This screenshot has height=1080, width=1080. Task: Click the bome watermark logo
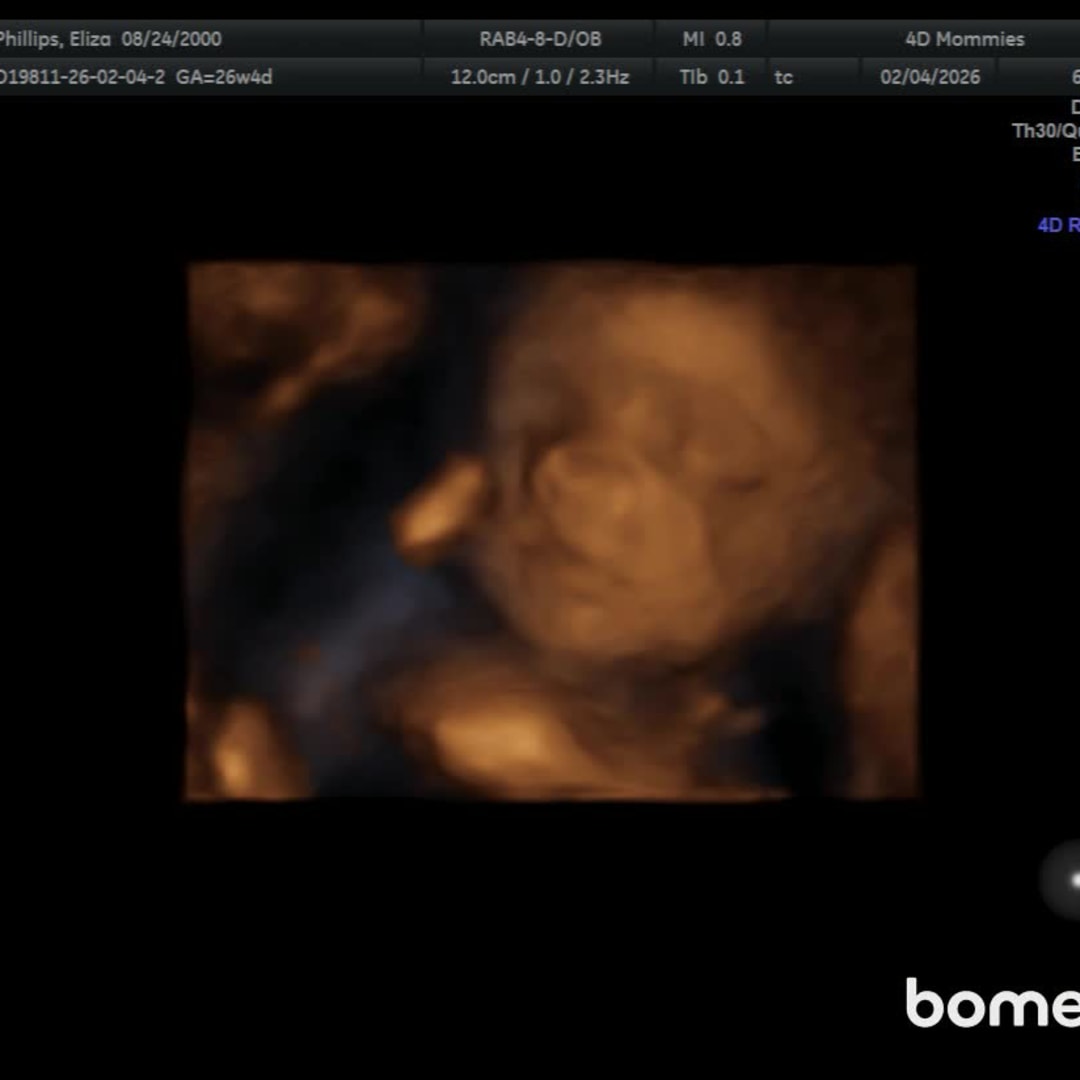pyautogui.click(x=992, y=1003)
